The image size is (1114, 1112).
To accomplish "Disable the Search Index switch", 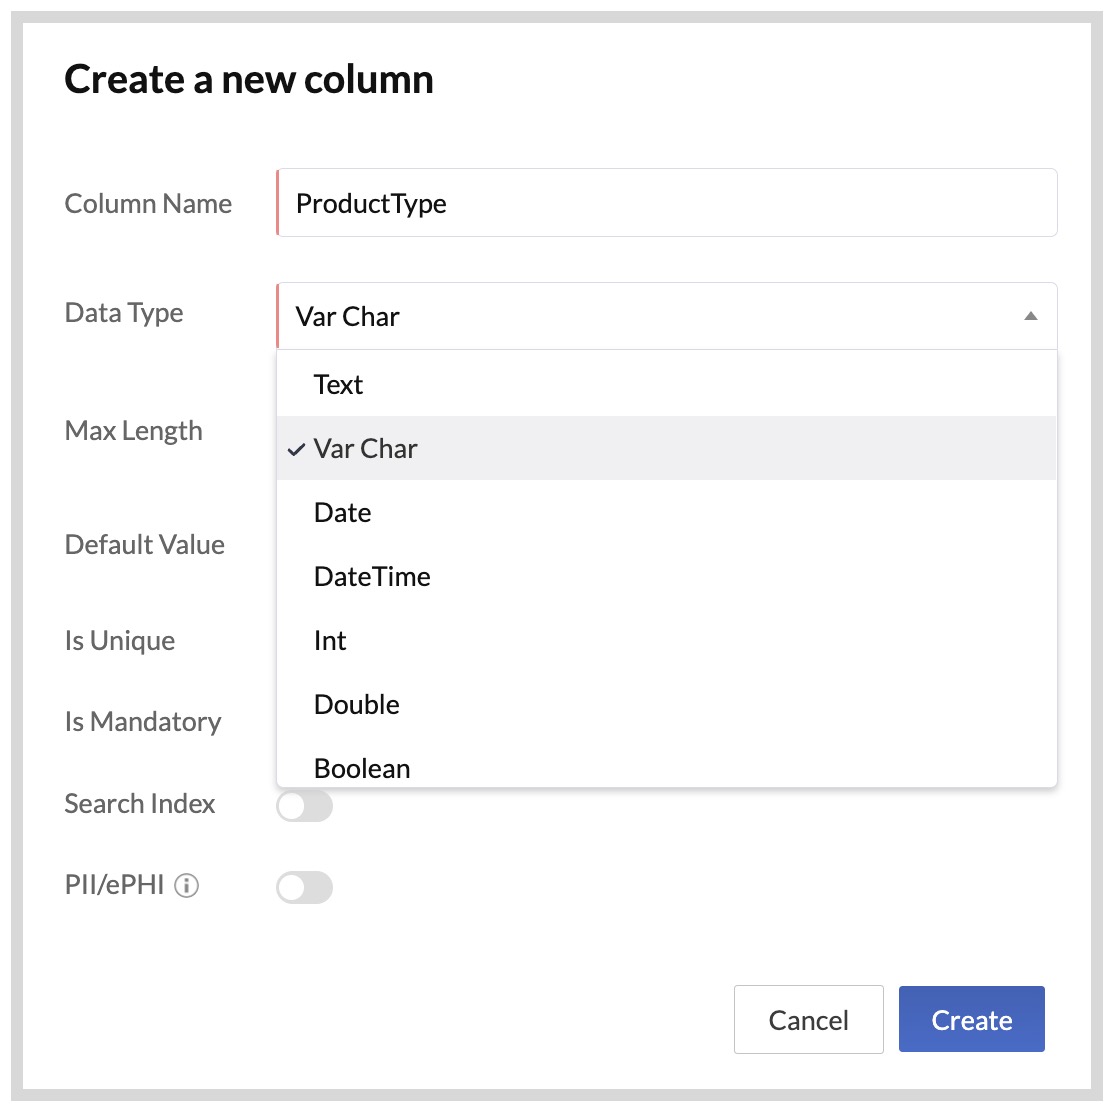I will click(305, 804).
